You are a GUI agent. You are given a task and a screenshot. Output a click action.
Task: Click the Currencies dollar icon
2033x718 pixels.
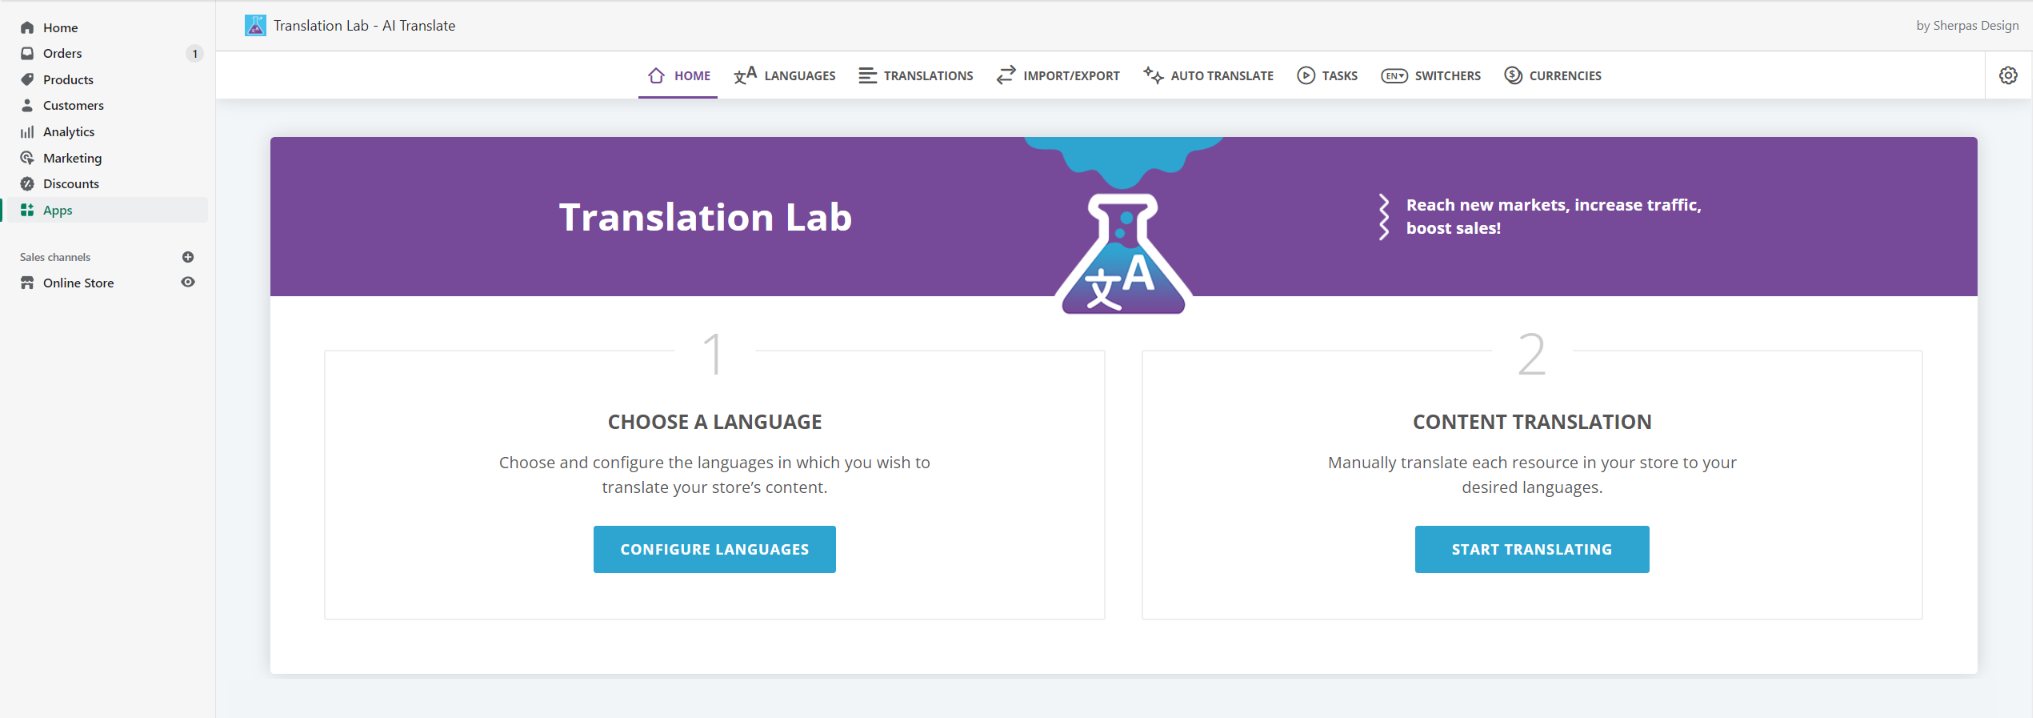tap(1513, 75)
